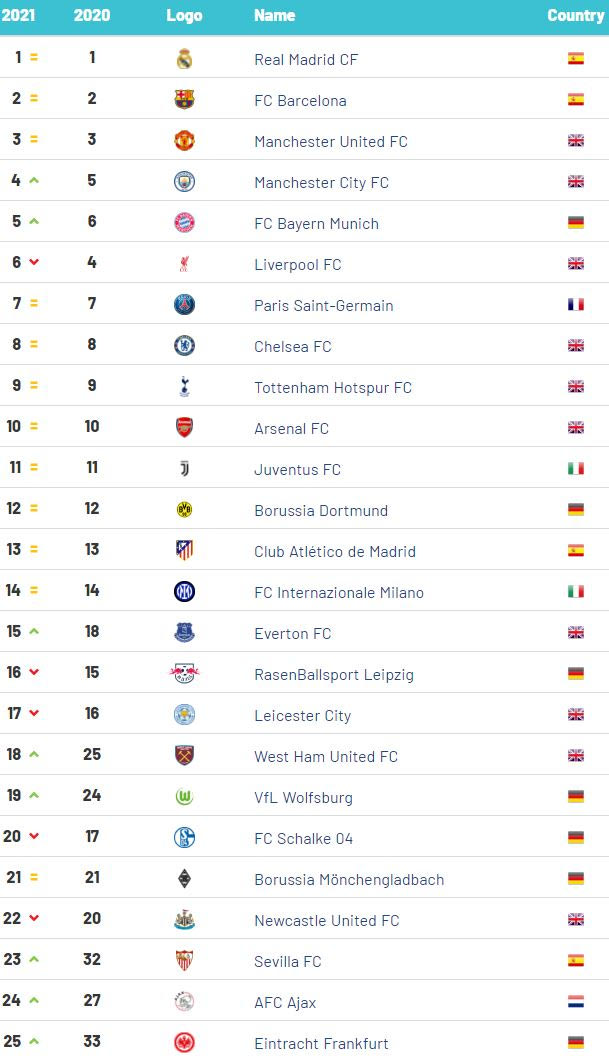
Task: Open the West Ham United FC entry
Action: point(326,757)
